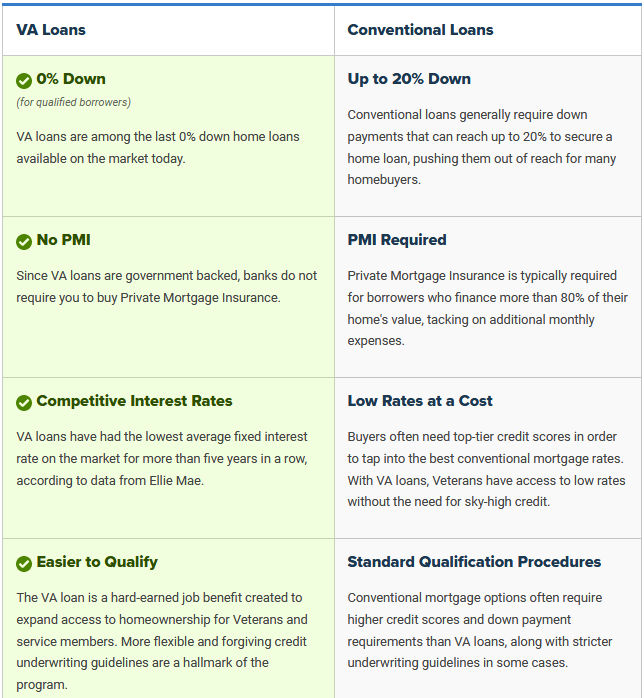Click the paragraph about stricter underwriting guidelines
Screen dimensions: 644x698
[480, 630]
